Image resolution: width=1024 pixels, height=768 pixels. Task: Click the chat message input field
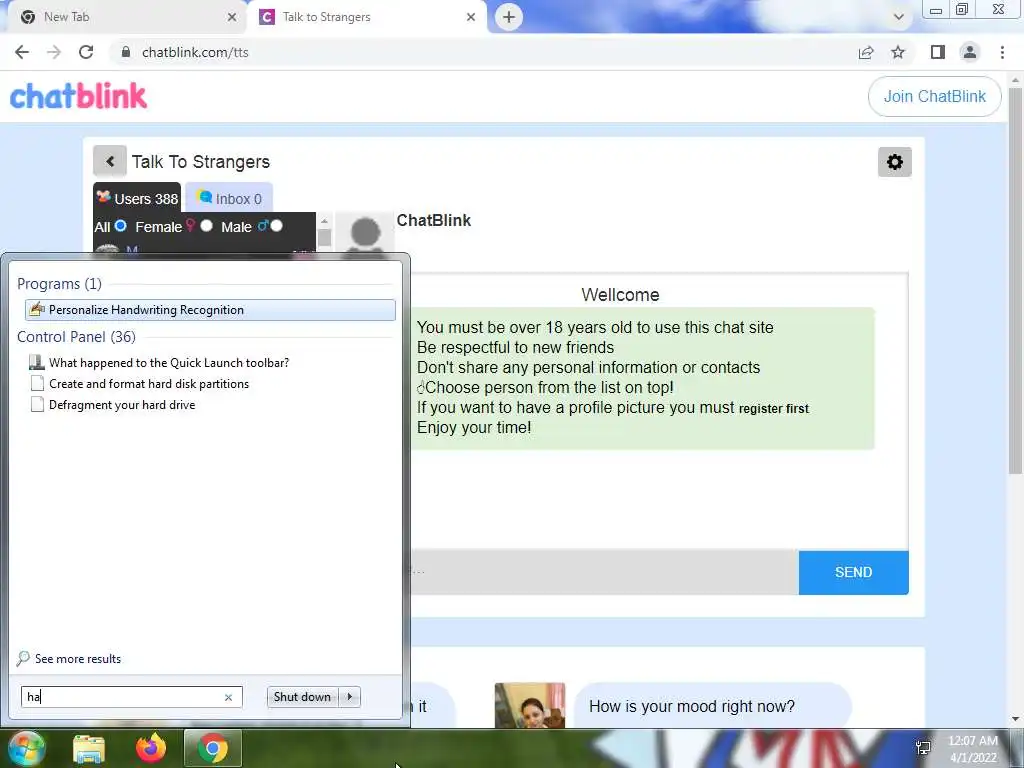[604, 572]
